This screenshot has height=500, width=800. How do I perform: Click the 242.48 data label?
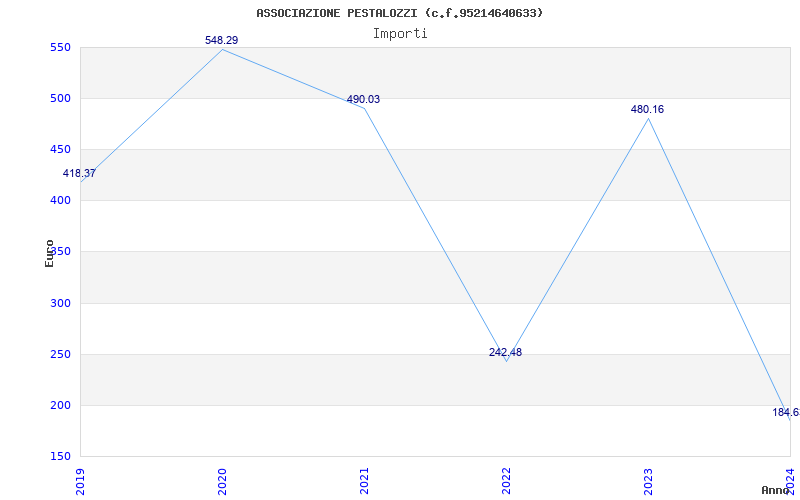point(505,353)
